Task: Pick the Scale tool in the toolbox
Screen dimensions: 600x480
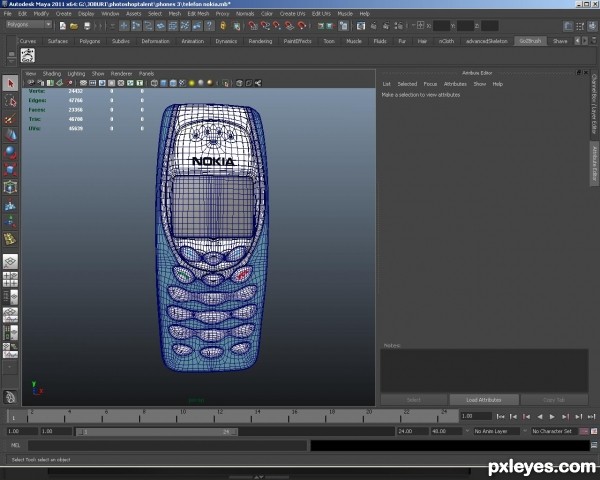Action: 10,170
